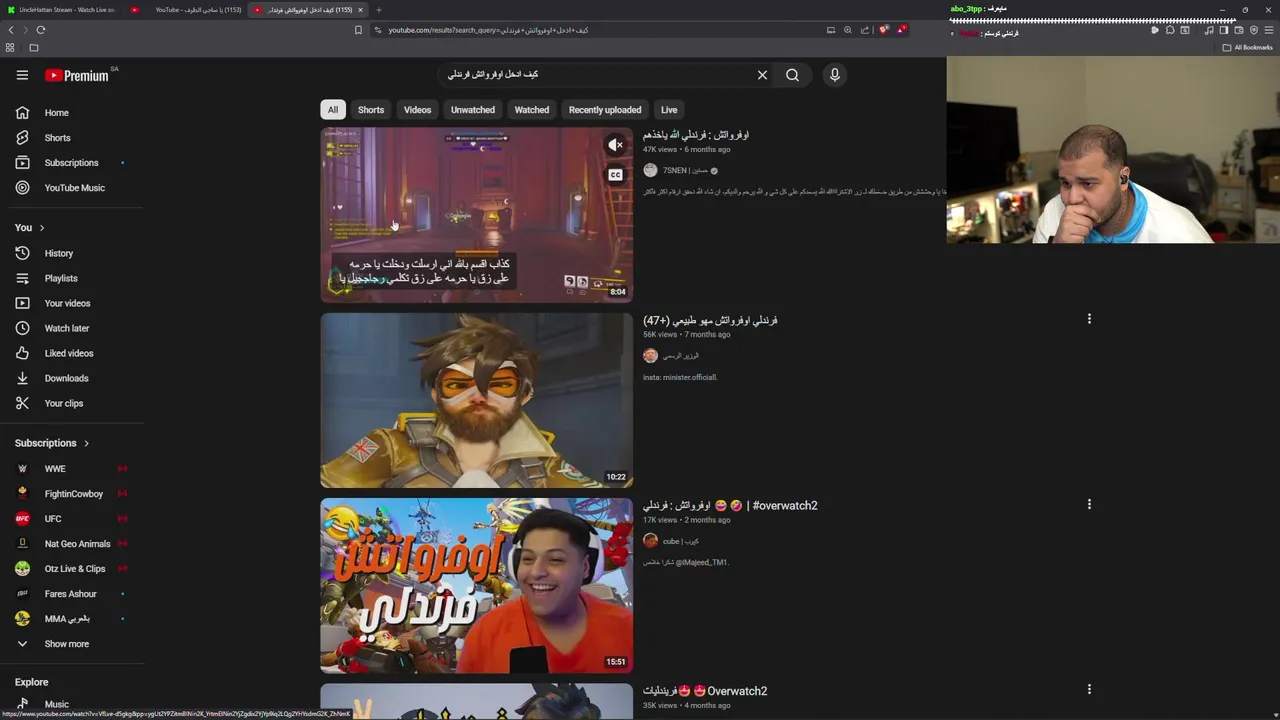Open the first video preview thumbnail
This screenshot has width=1280, height=720.
476,214
